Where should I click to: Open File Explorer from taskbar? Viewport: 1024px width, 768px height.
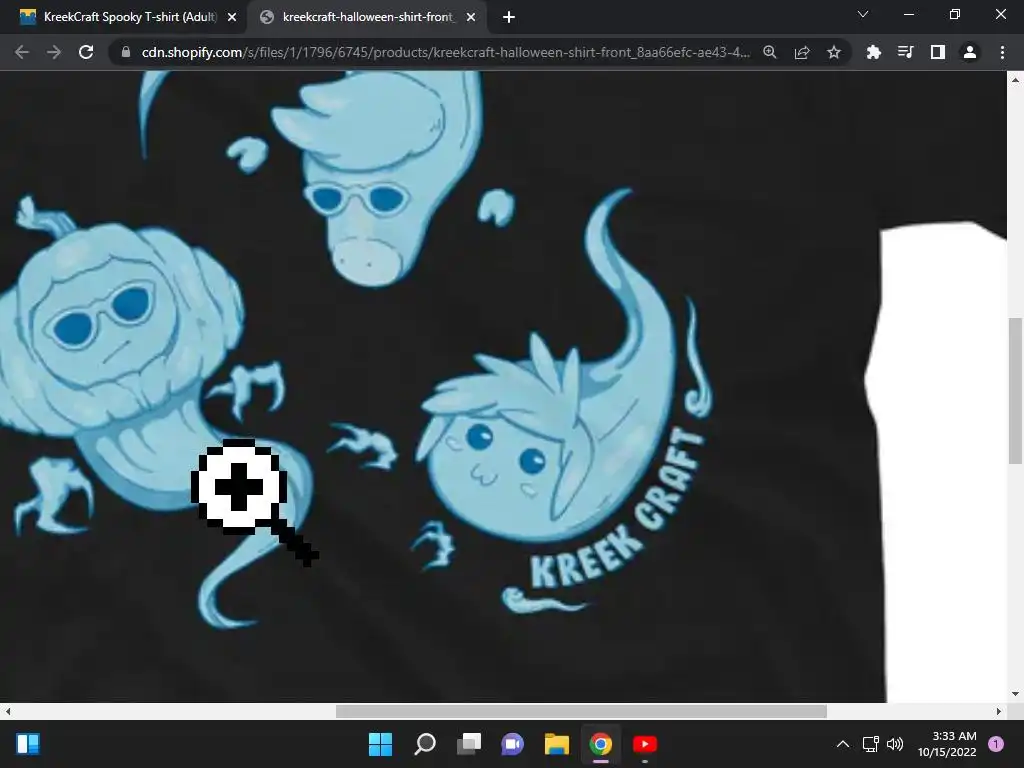pyautogui.click(x=557, y=744)
